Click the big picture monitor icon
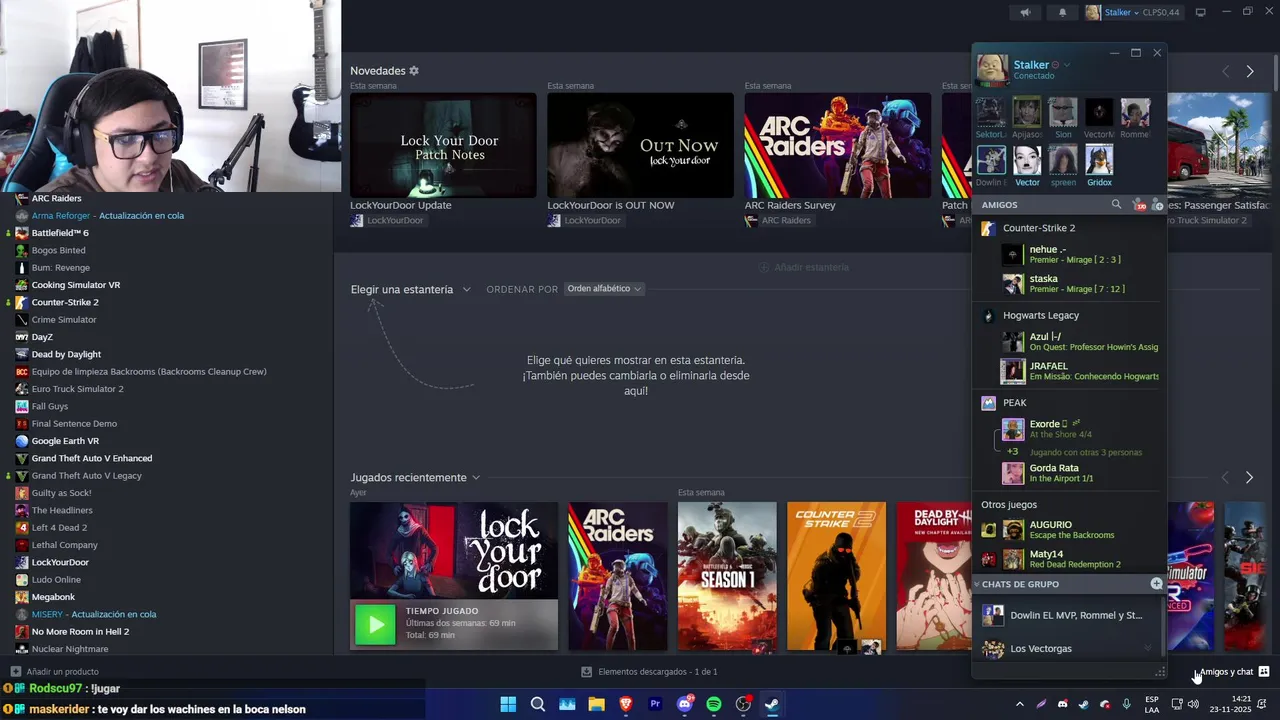 [x=1201, y=12]
